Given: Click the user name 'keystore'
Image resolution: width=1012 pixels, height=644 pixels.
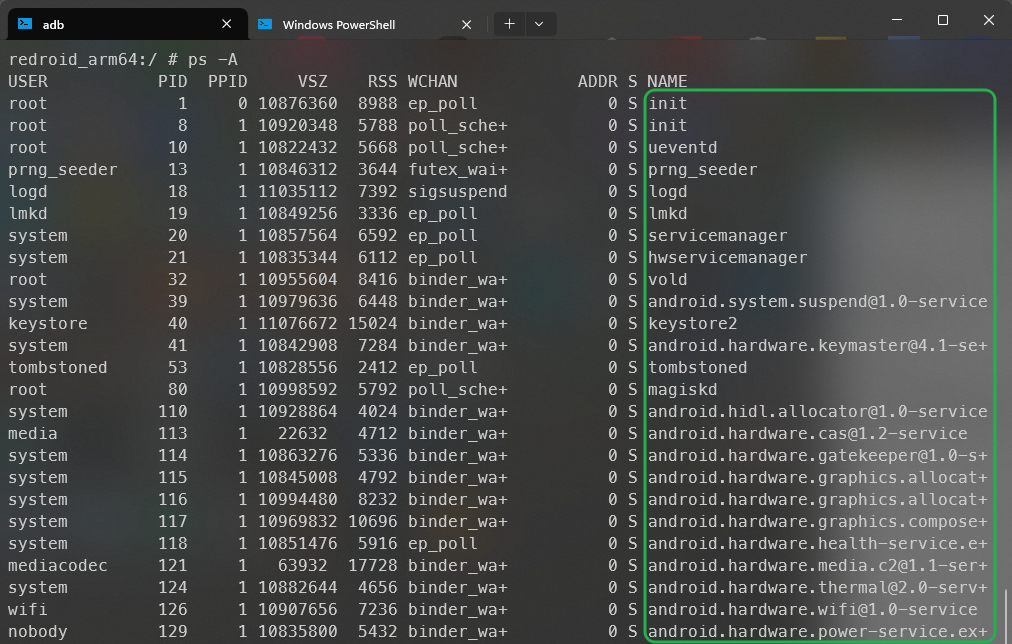Looking at the screenshot, I should (48, 323).
